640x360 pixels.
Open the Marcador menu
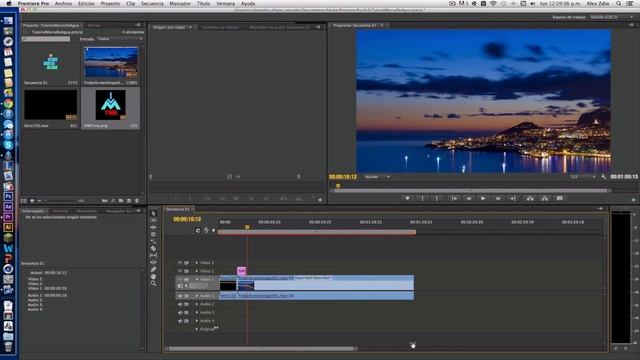click(180, 3)
